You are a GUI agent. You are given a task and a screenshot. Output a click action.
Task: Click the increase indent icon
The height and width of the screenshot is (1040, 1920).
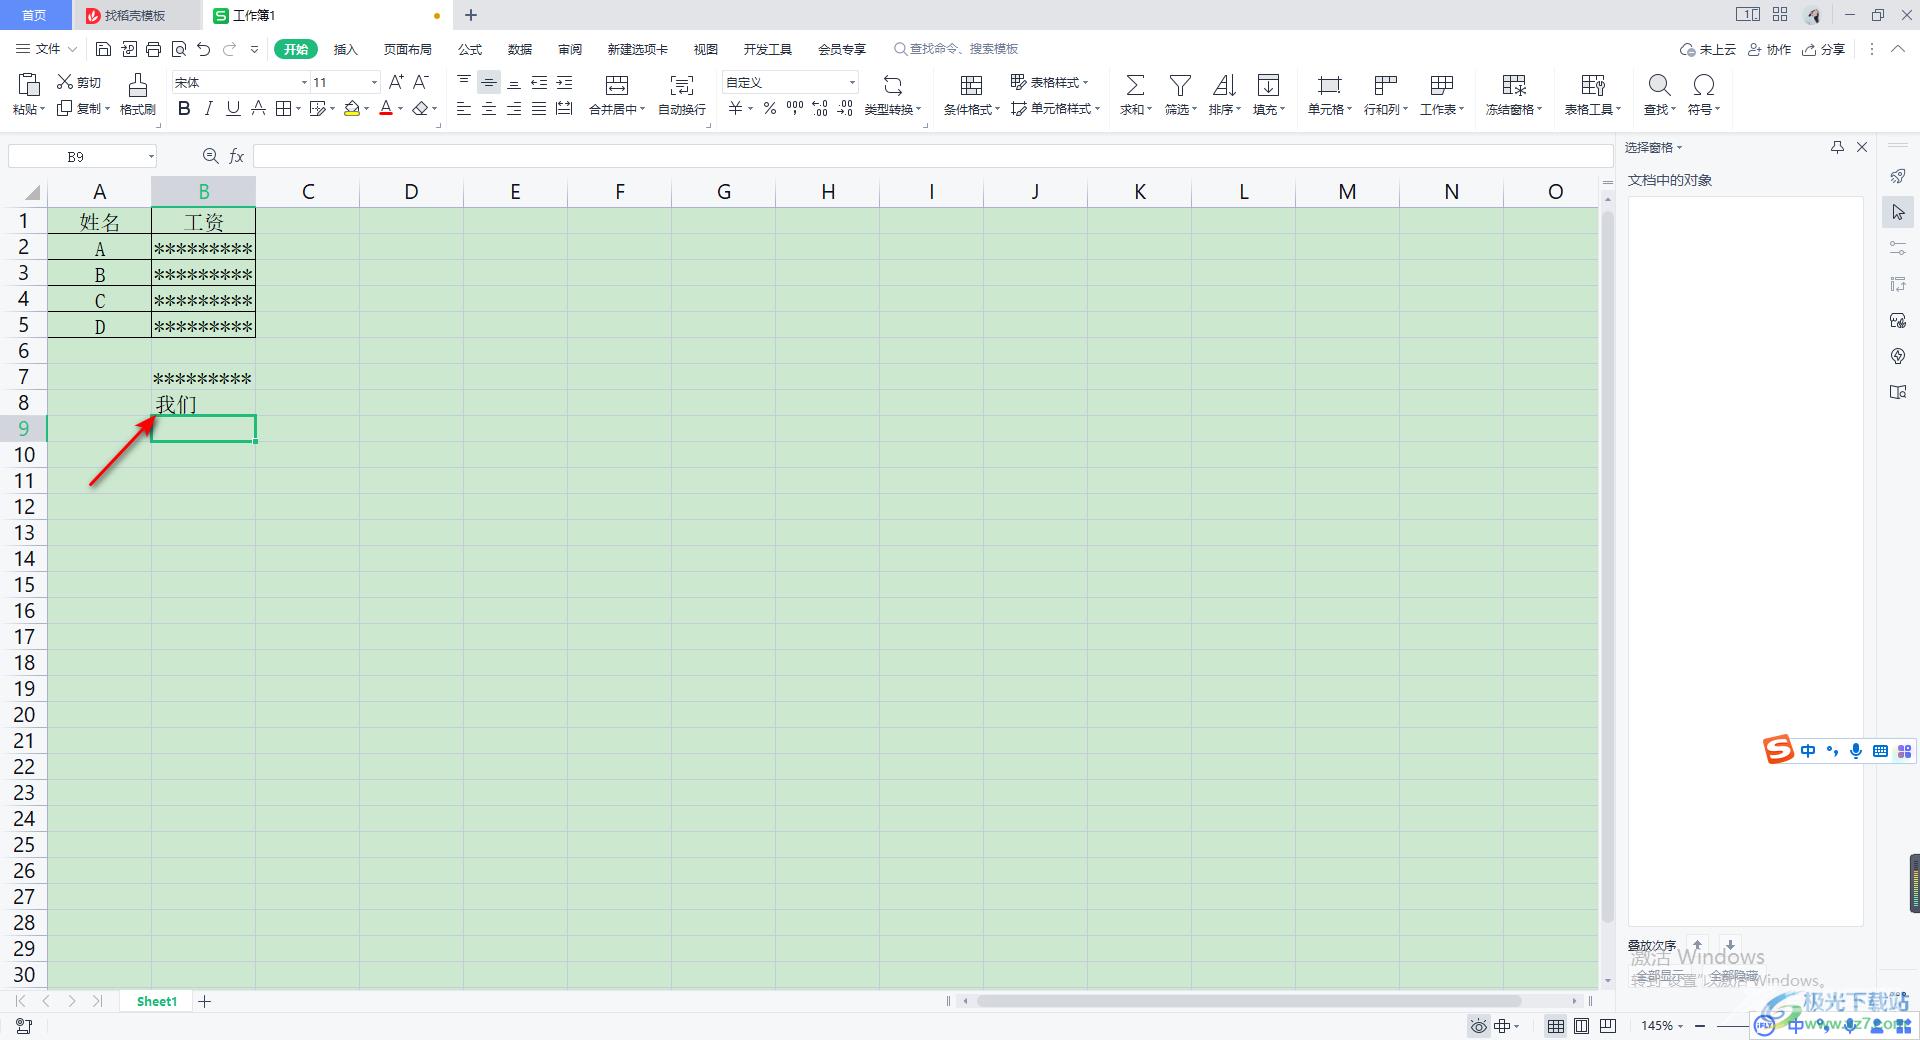pyautogui.click(x=564, y=82)
